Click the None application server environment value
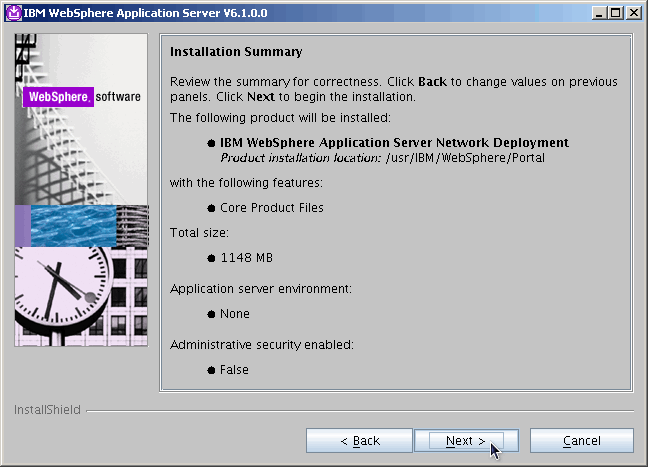This screenshot has height=467, width=648. pos(234,314)
